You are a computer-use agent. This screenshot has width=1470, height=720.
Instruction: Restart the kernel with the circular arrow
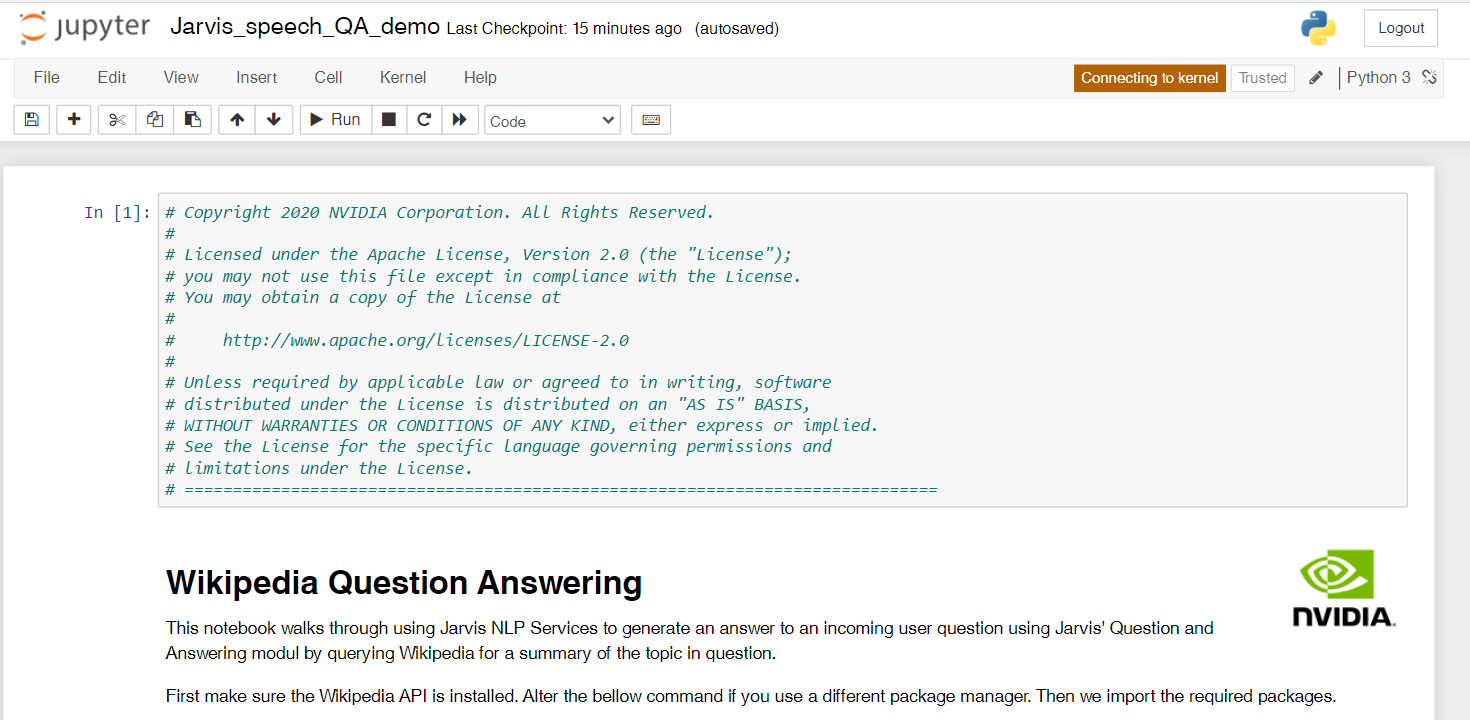(424, 120)
